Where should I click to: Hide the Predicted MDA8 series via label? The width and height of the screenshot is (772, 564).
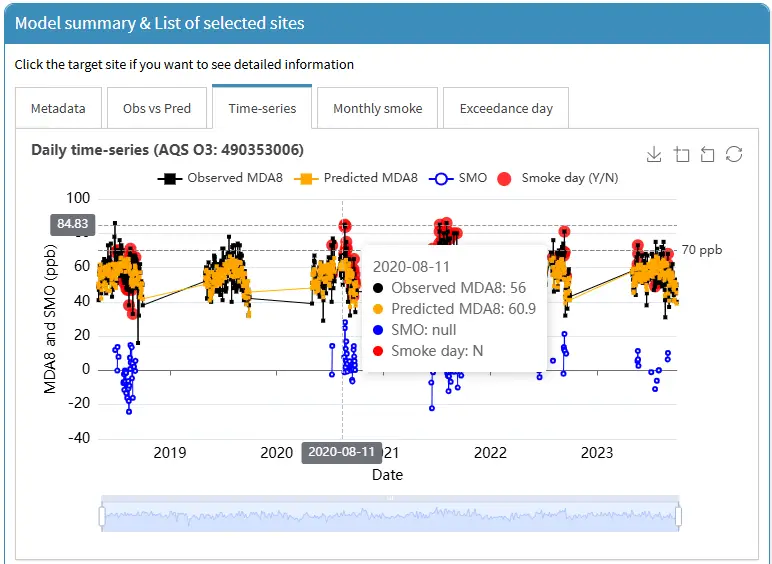tap(370, 178)
